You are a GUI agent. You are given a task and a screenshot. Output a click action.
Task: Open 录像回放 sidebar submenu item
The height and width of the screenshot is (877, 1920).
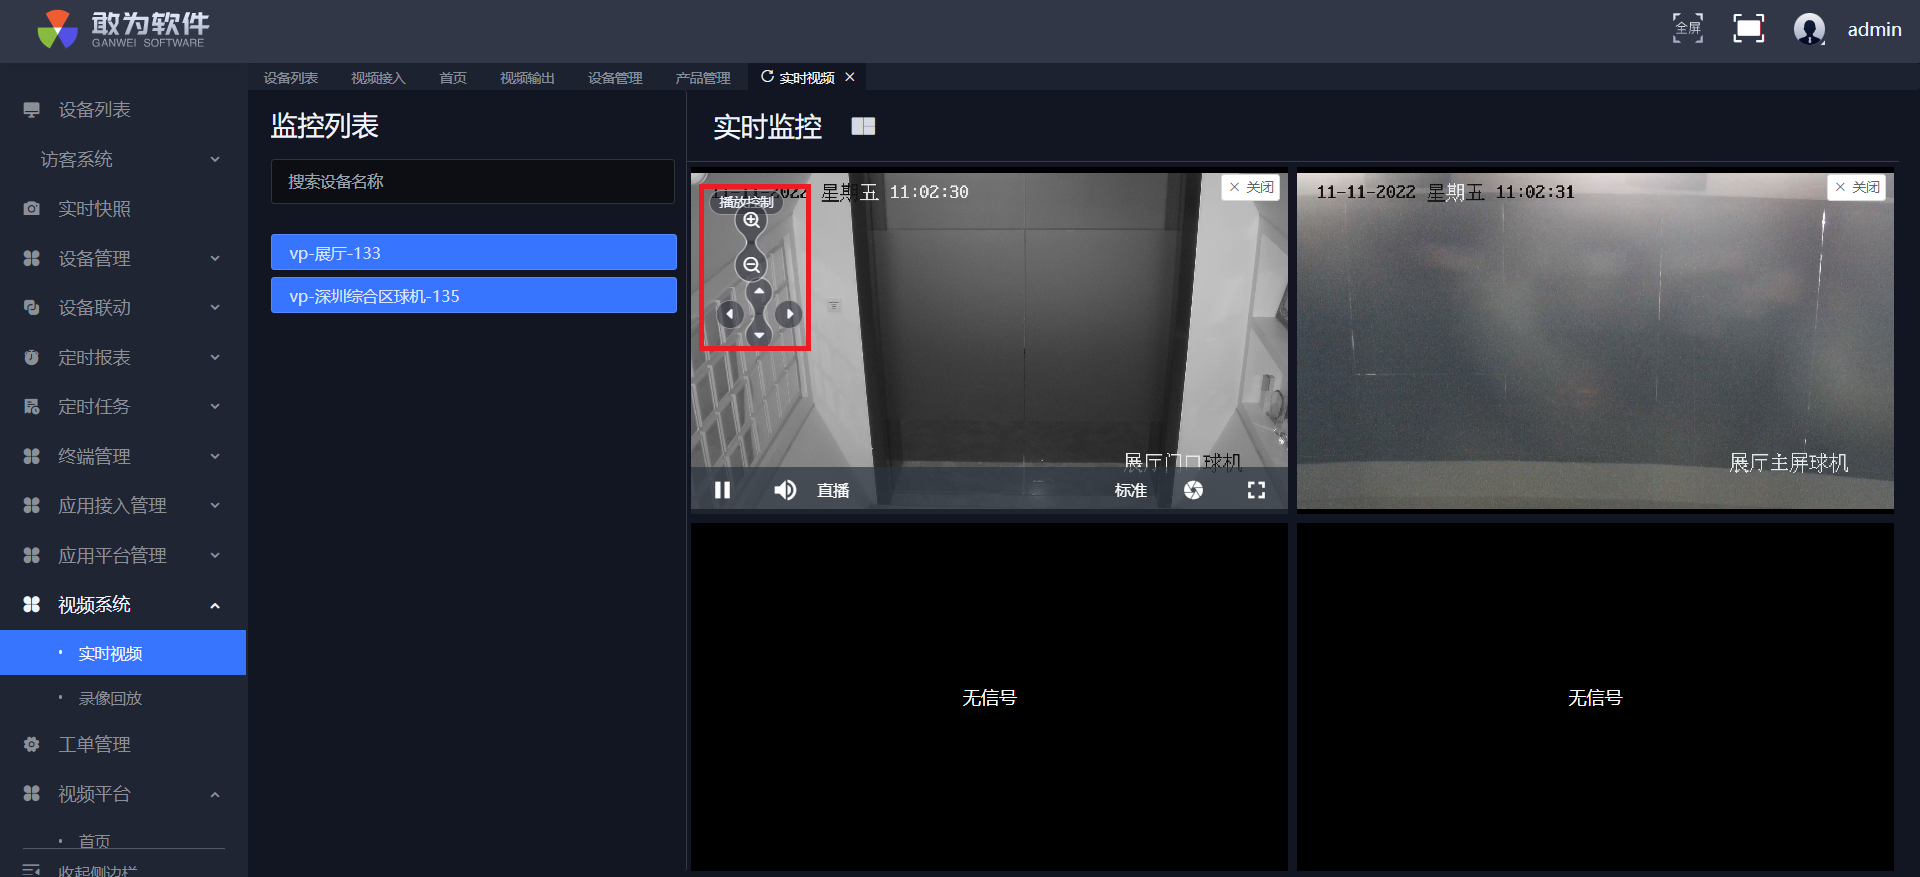tap(123, 698)
